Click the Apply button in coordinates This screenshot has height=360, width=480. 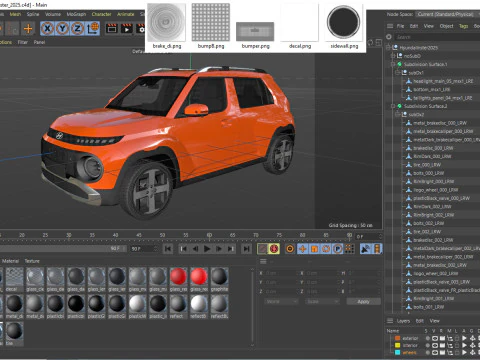click(363, 301)
